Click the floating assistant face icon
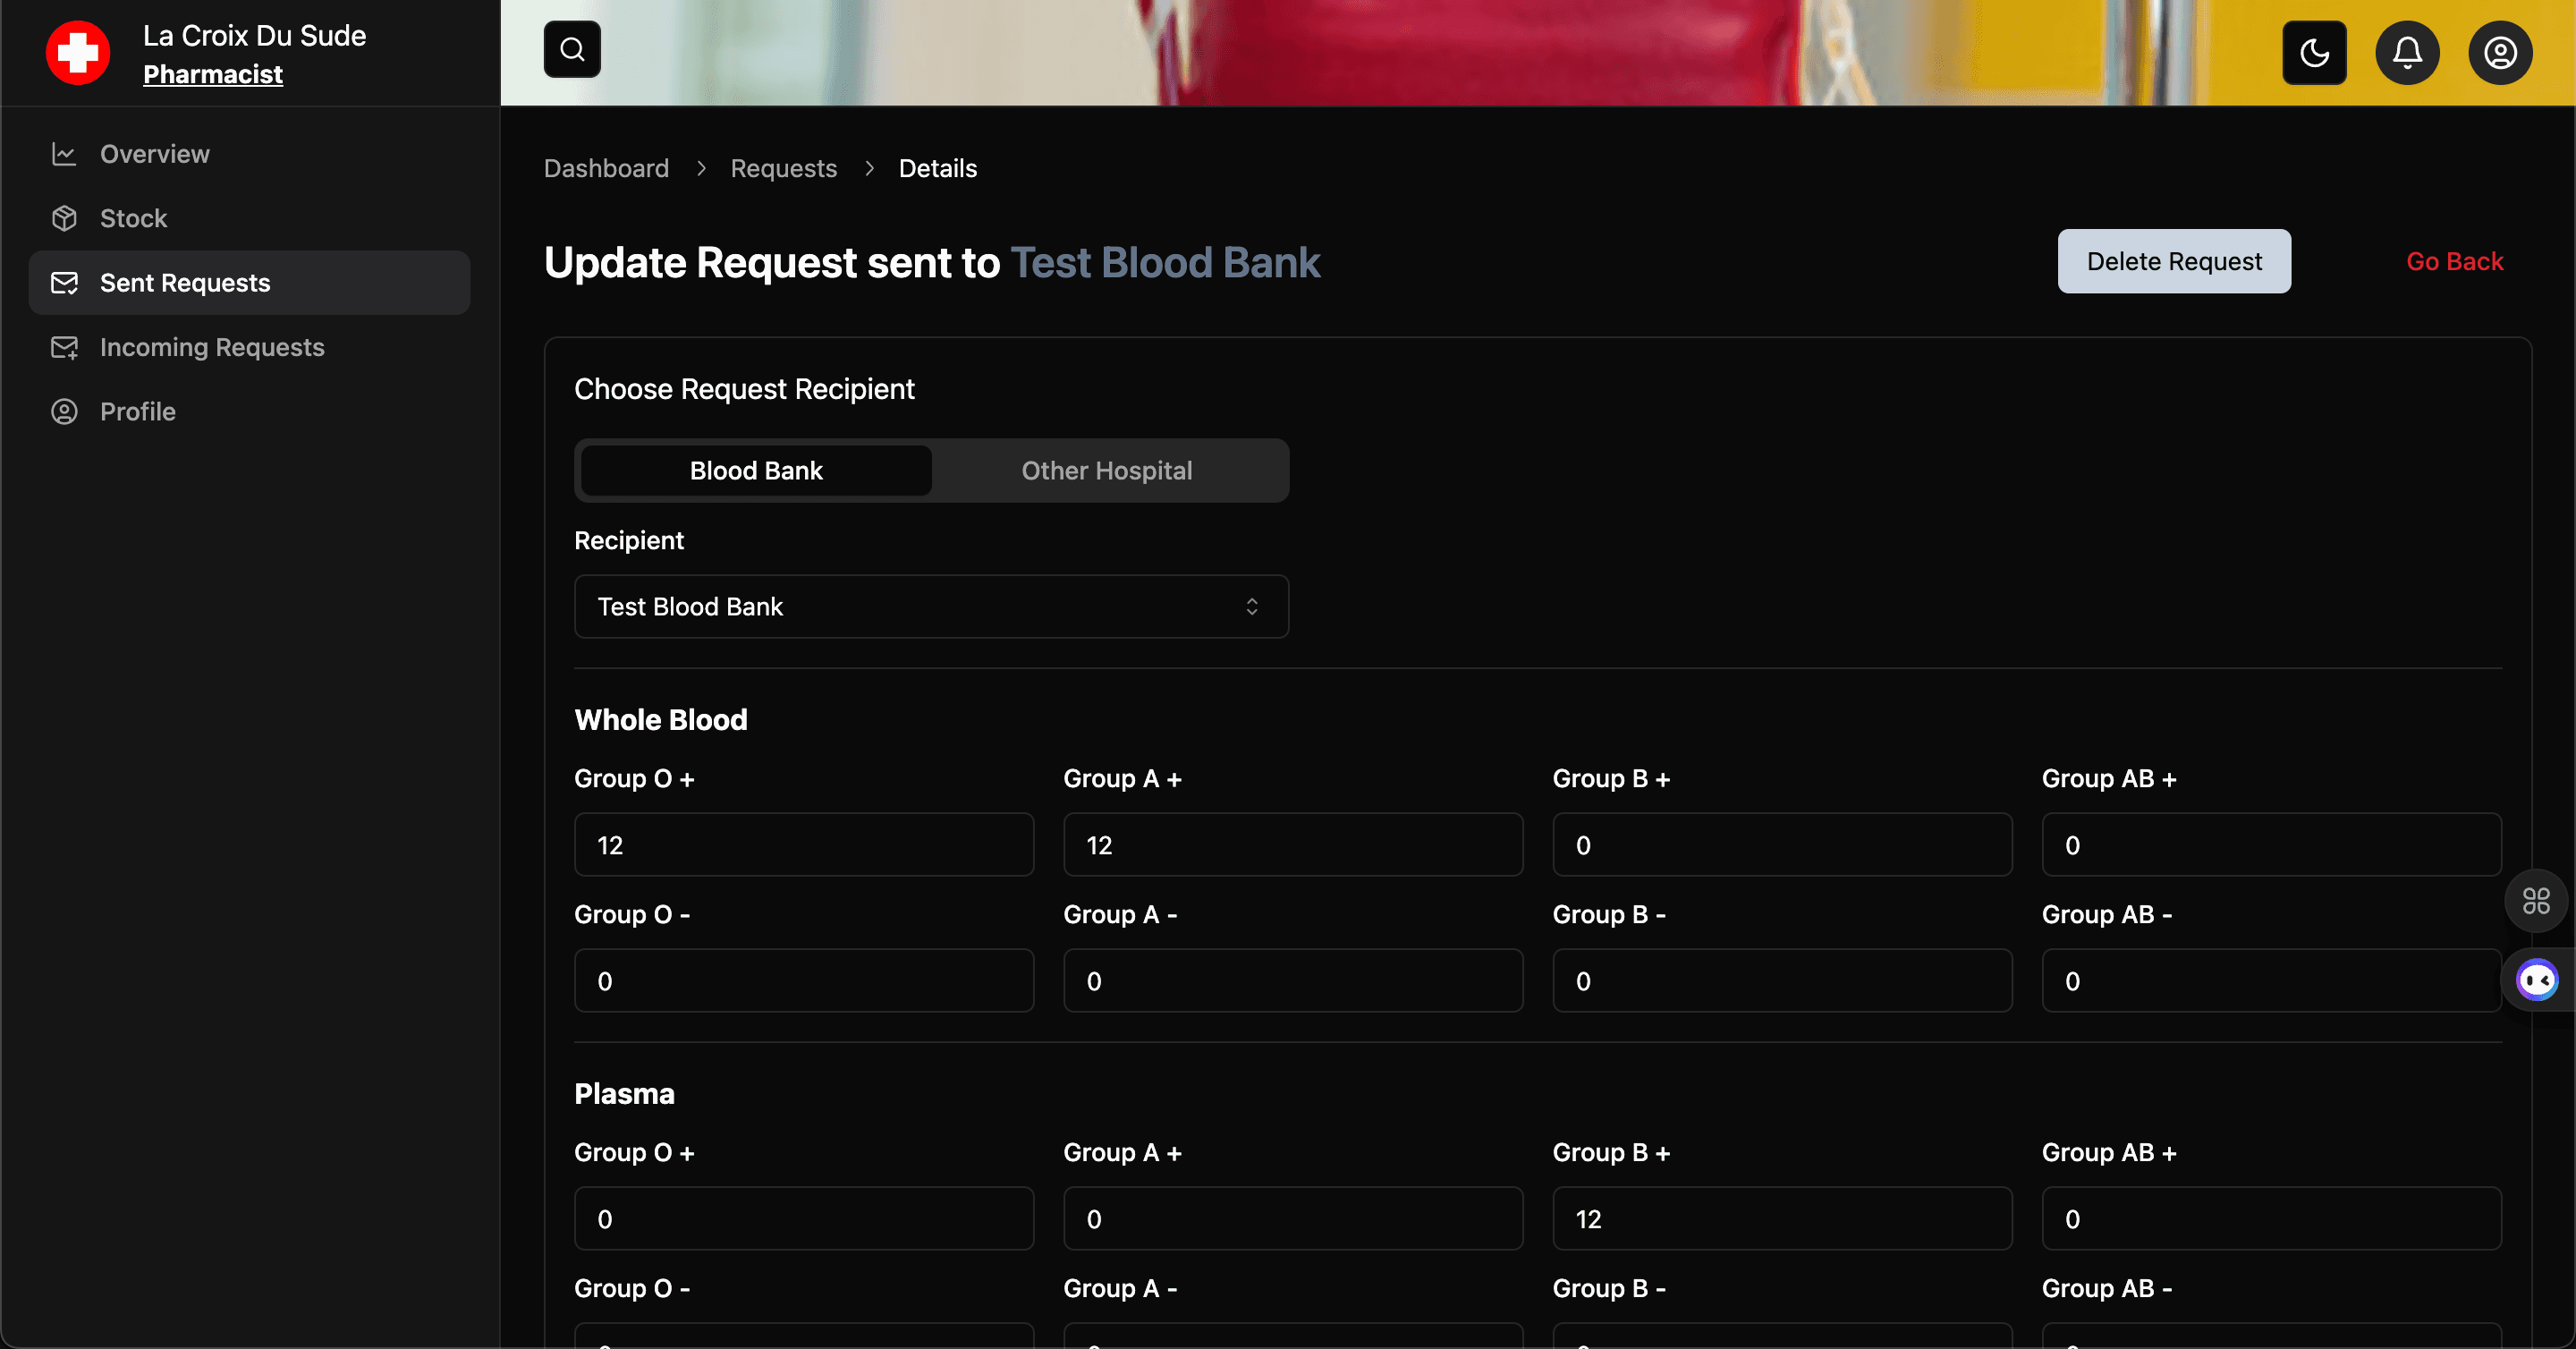The image size is (2576, 1349). tap(2538, 980)
